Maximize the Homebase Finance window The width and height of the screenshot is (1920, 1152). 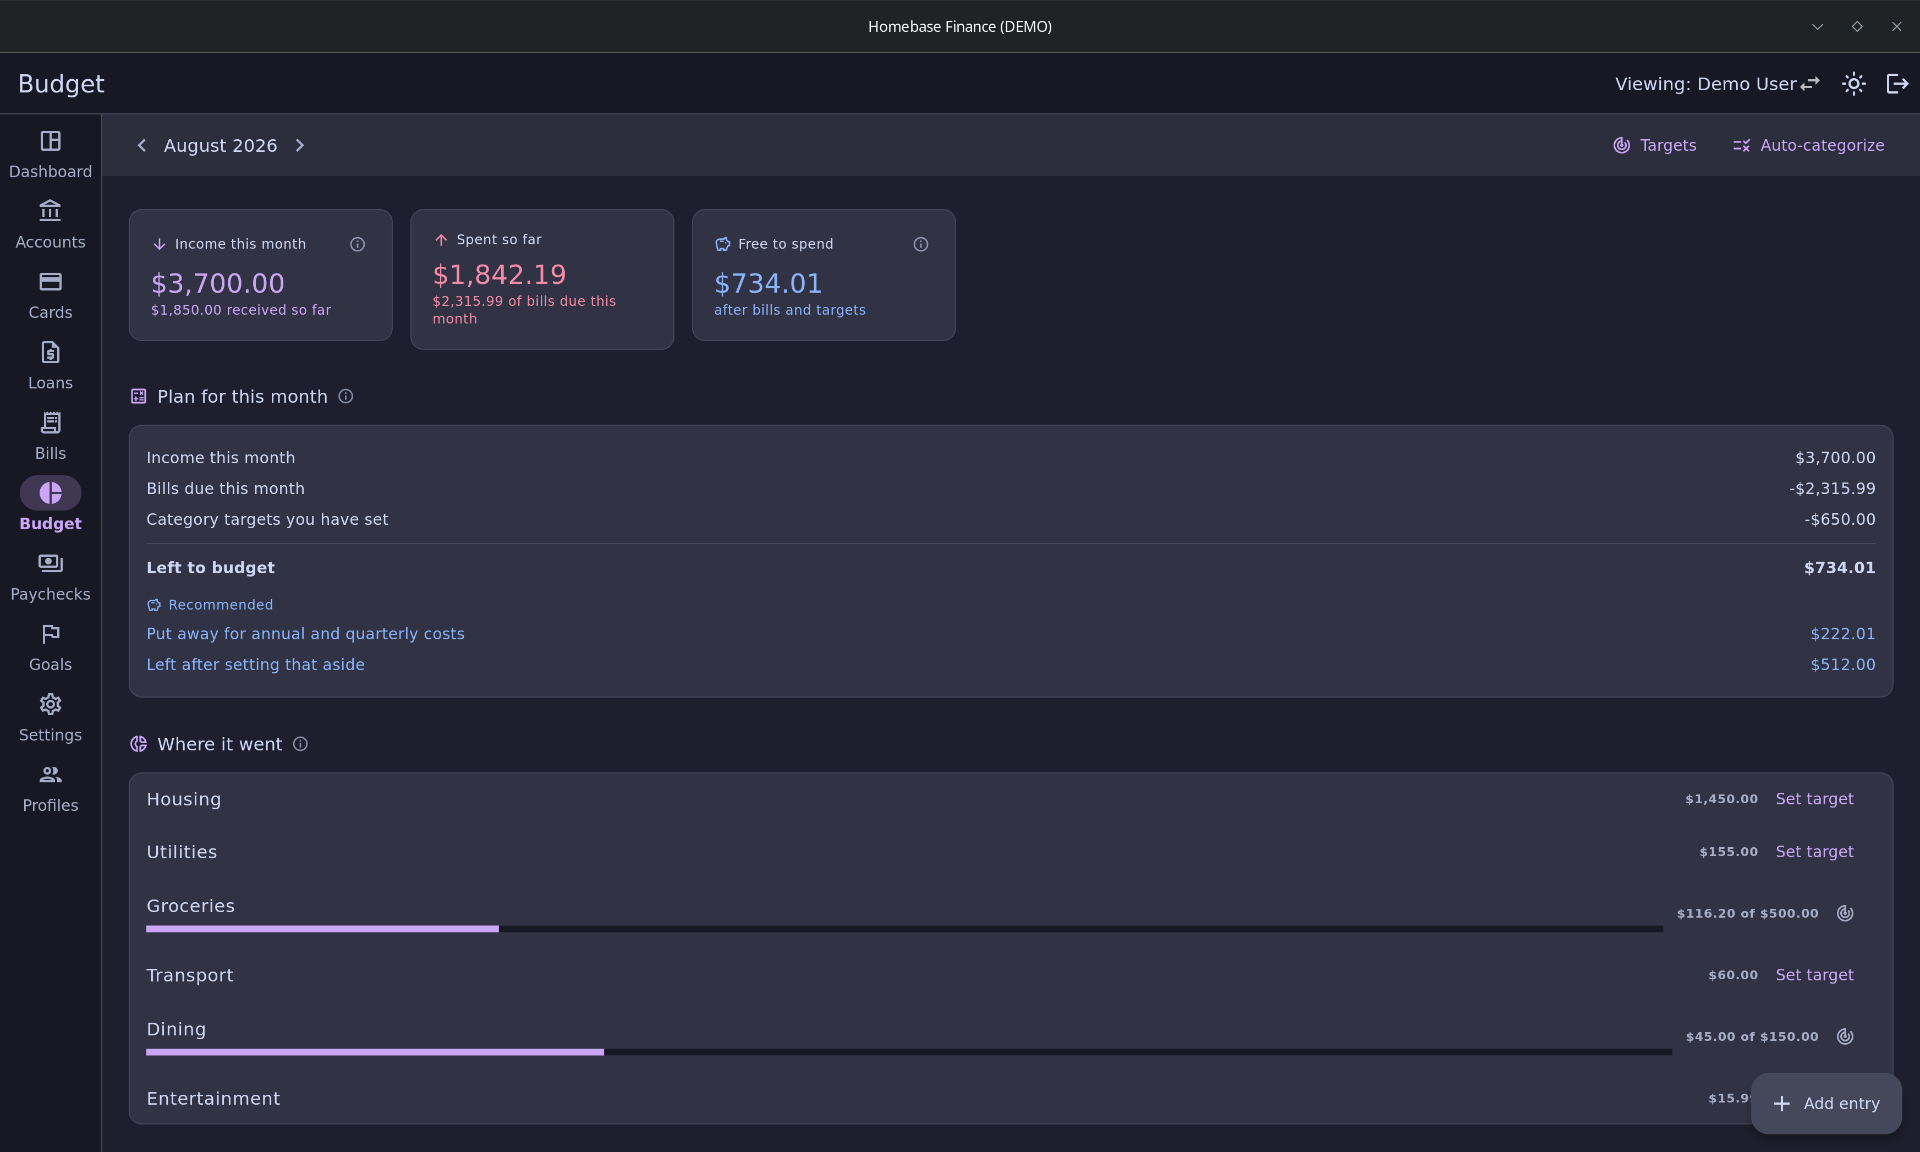click(x=1857, y=27)
